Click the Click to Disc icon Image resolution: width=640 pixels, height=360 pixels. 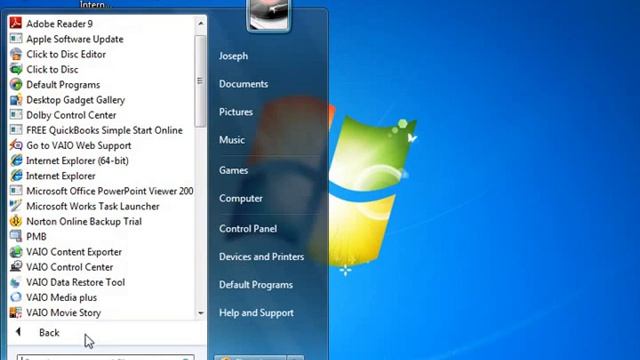point(16,69)
